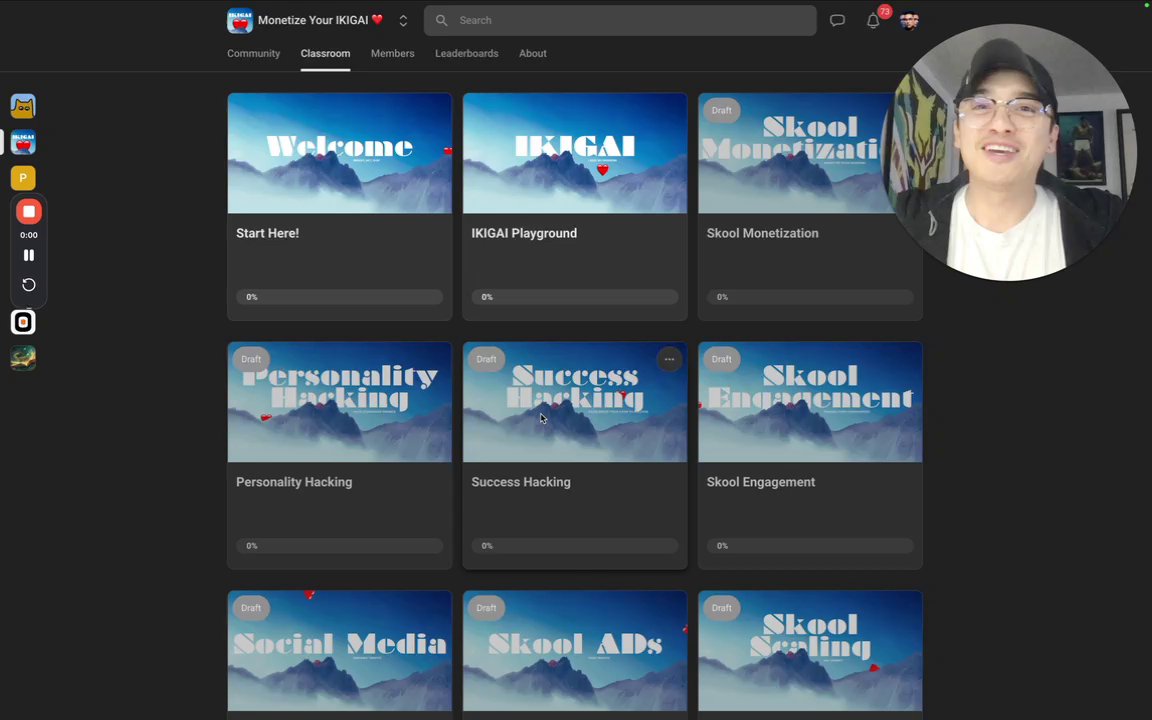Click Draft badge on Skool Monetization card
1152x720 pixels.
coord(721,110)
